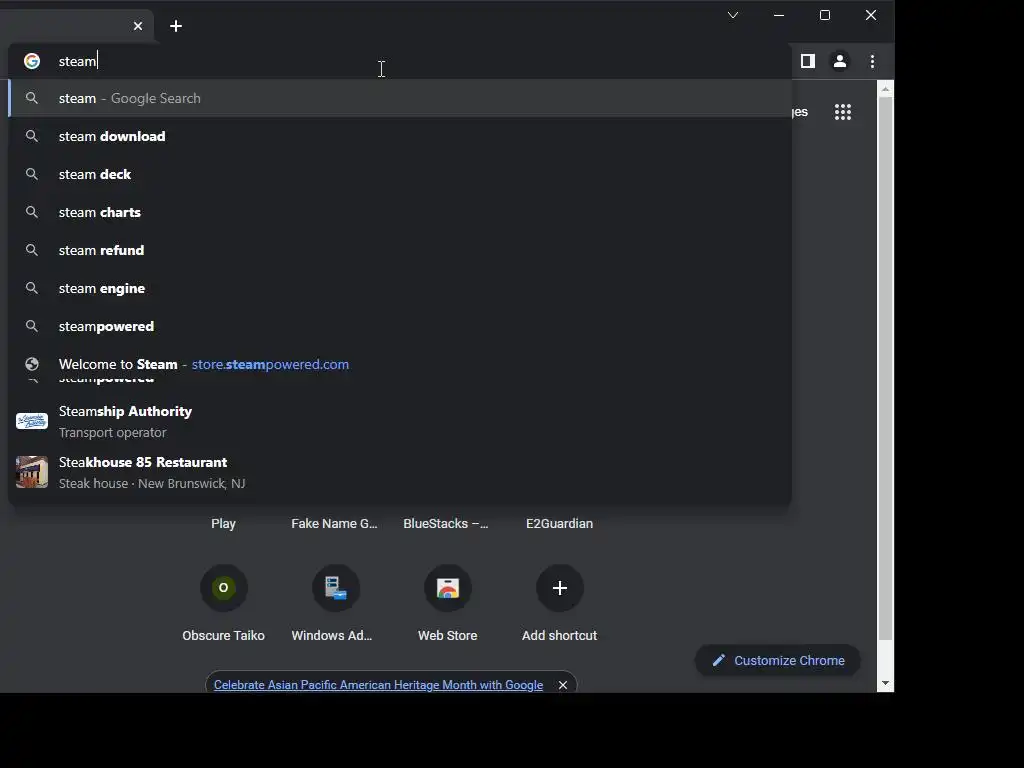The width and height of the screenshot is (1024, 768).
Task: Toggle the side panel icon
Action: (808, 61)
